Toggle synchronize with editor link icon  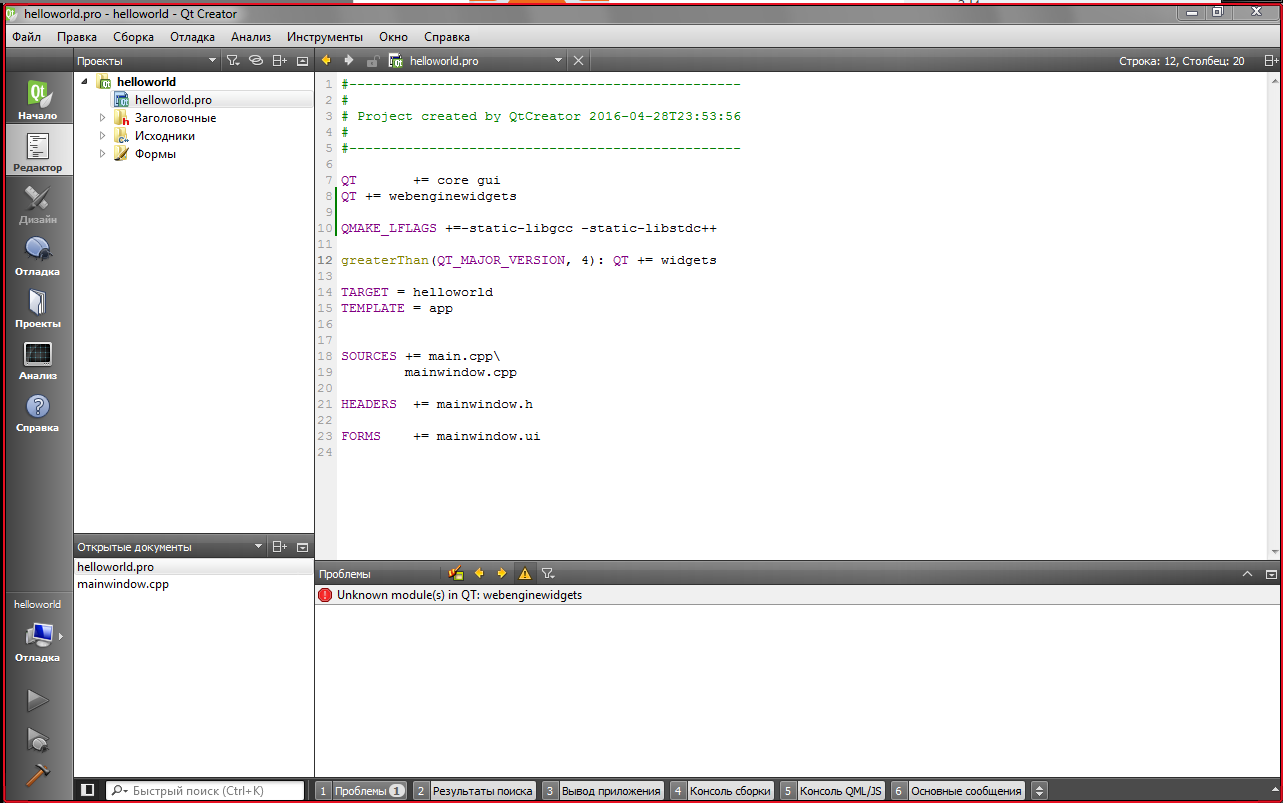point(256,61)
